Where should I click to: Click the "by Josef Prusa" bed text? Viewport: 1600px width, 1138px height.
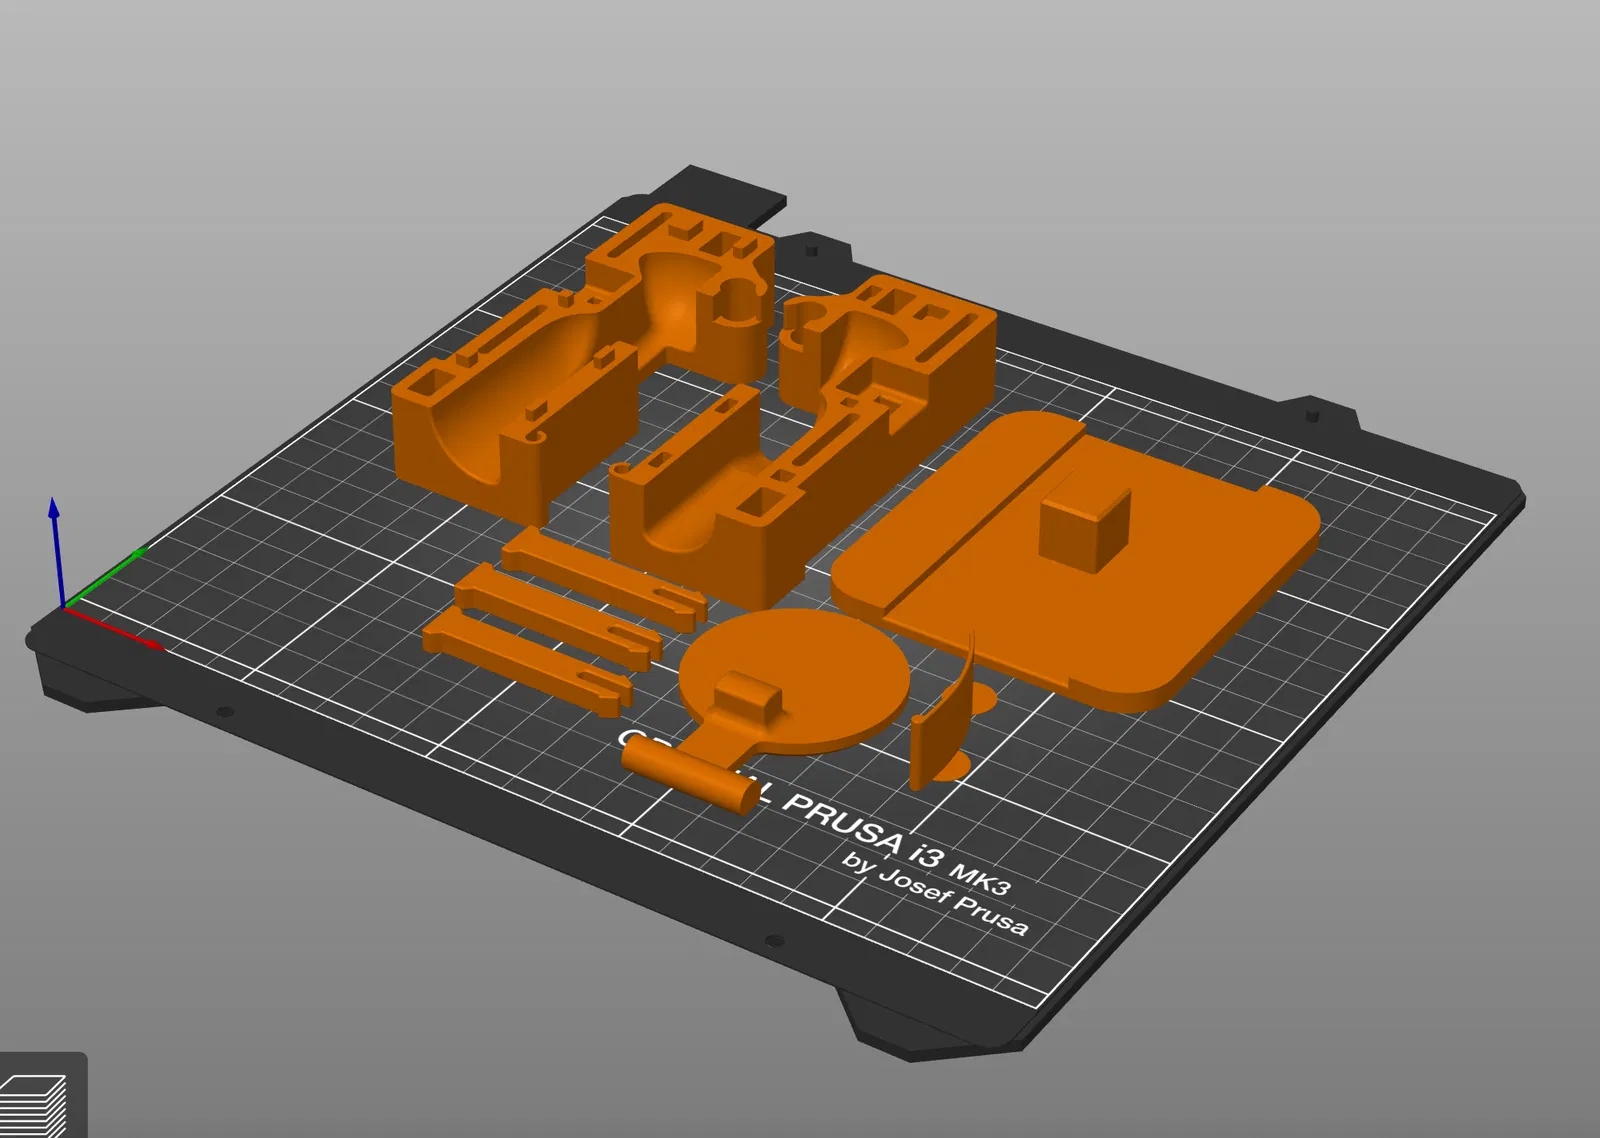935,893
